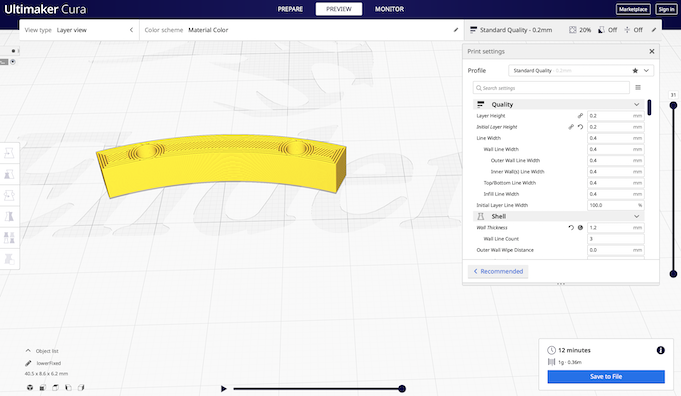Click the Initial Layer Line Width field
This screenshot has width=681, height=396.
click(615, 205)
